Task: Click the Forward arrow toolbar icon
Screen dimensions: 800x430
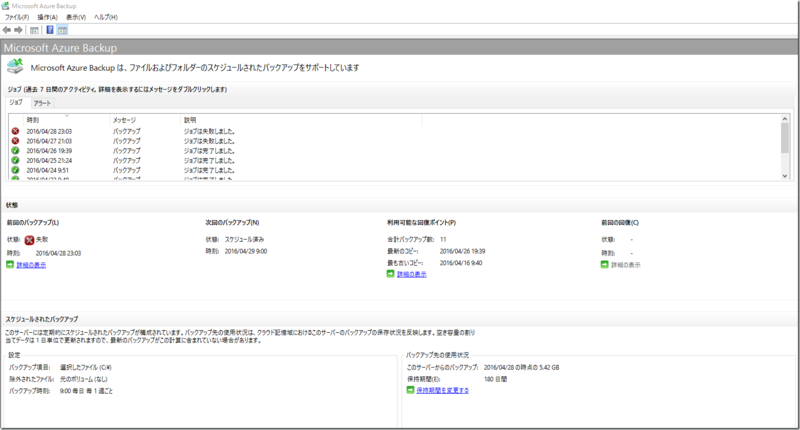Action: [x=18, y=30]
